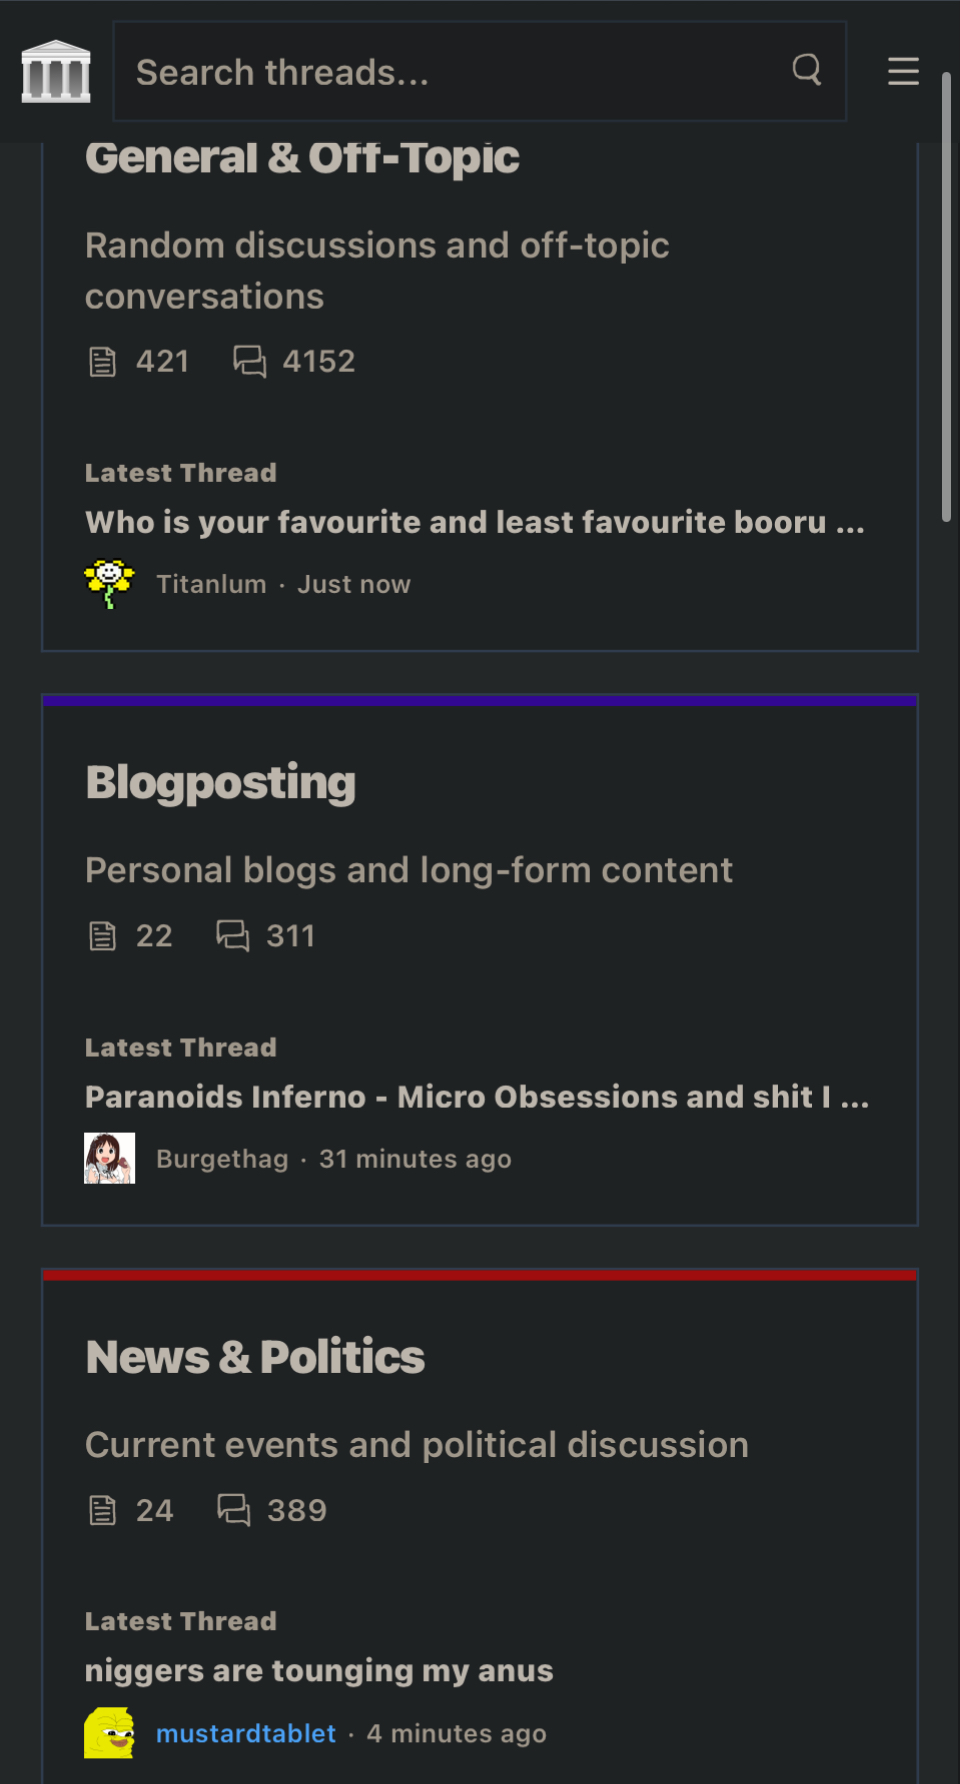960x1784 pixels.
Task: Click the thread icon beside 22
Action: 103,936
